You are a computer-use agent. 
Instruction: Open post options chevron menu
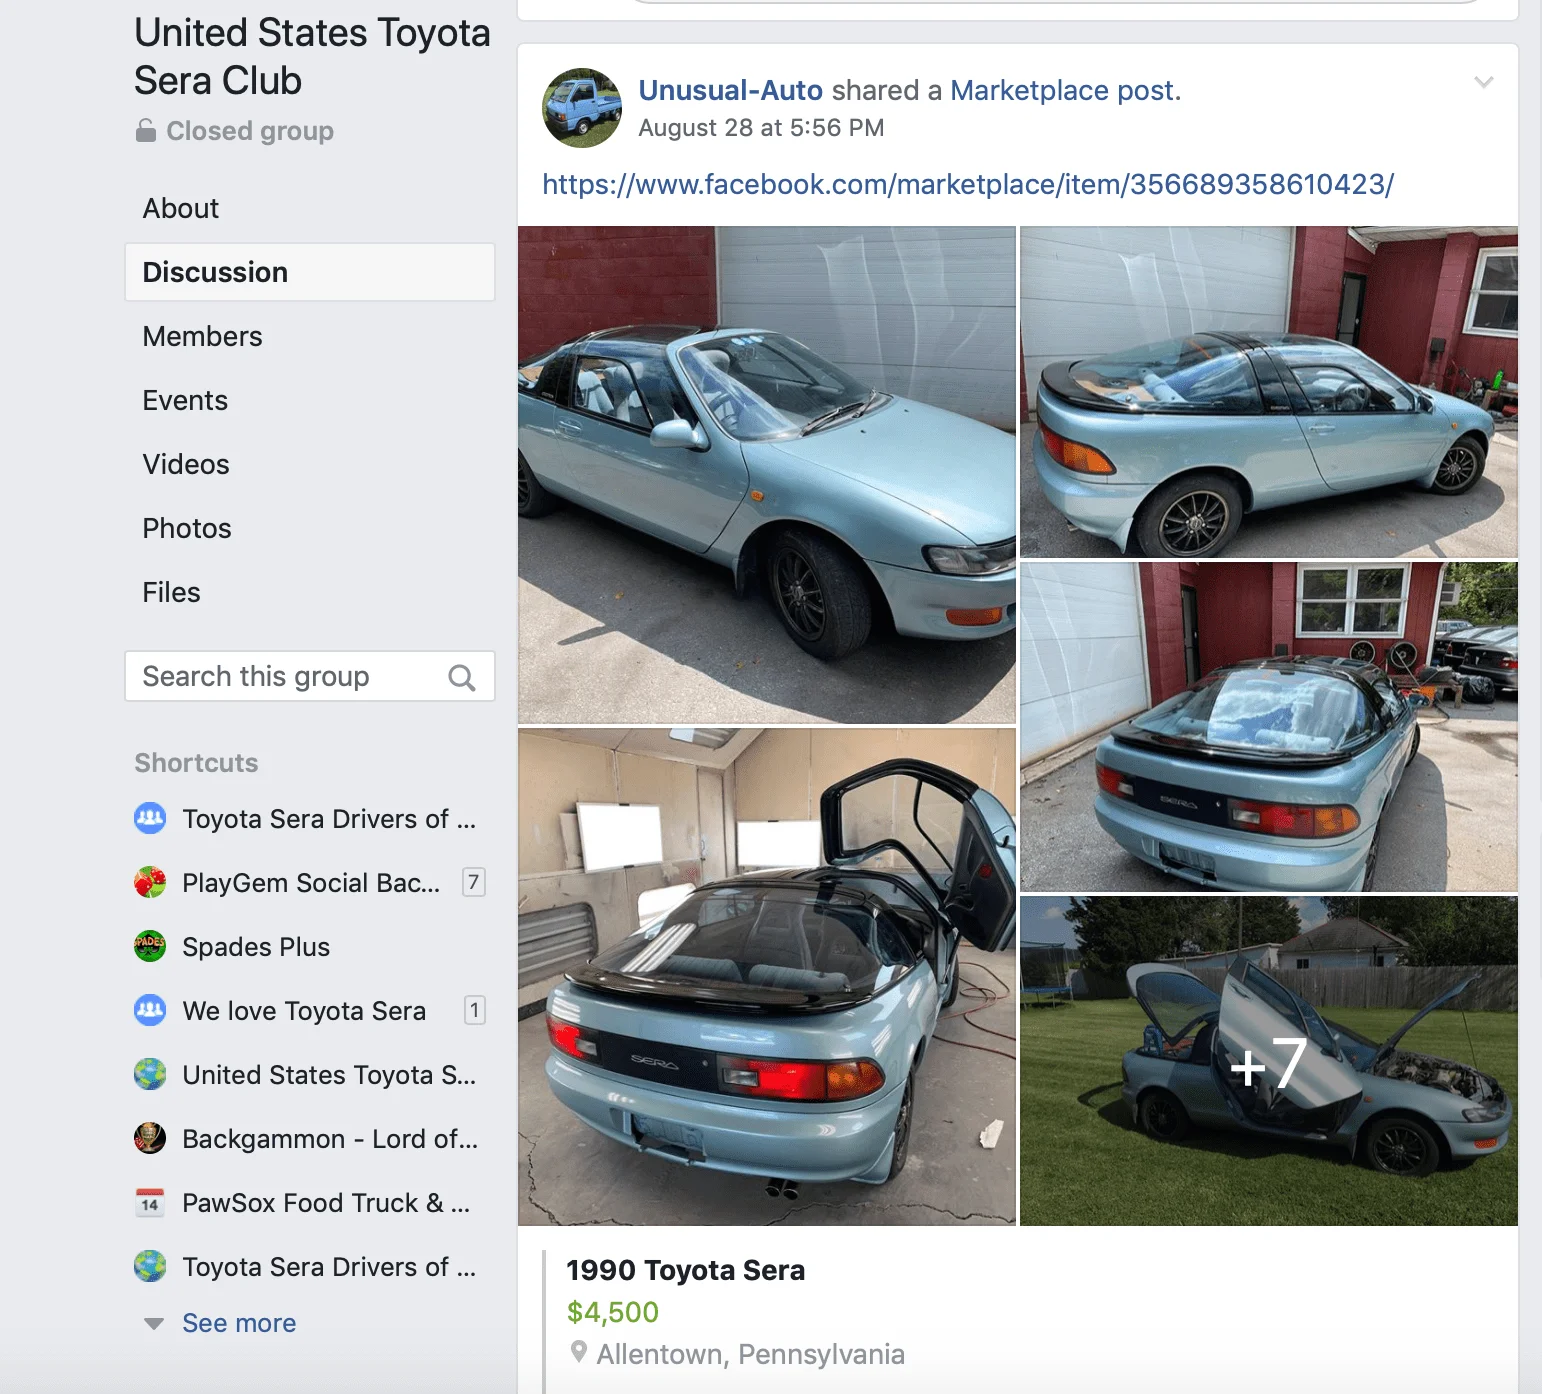tap(1484, 82)
